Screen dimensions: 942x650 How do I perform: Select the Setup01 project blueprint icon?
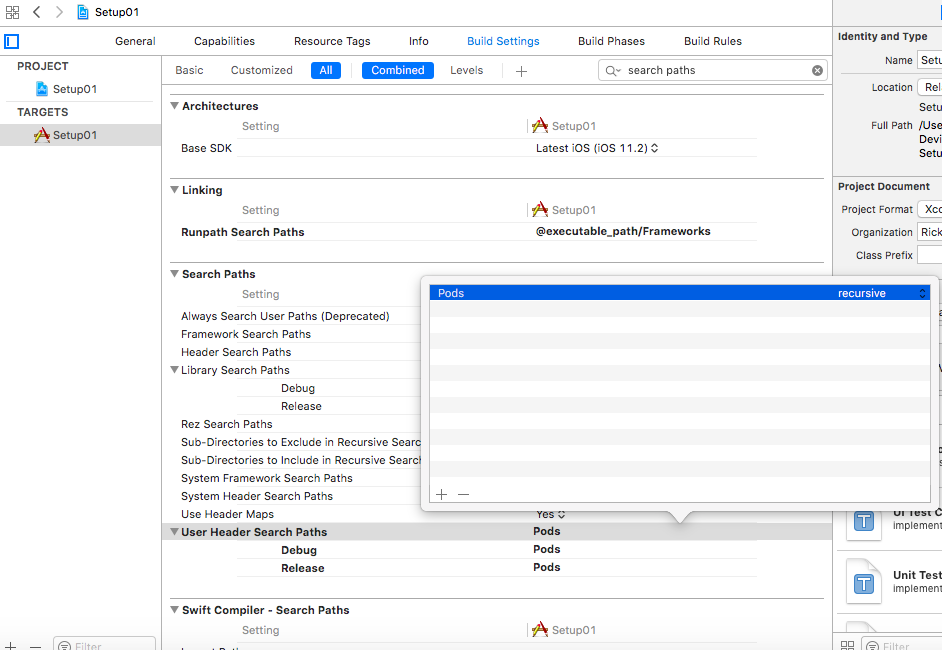(41, 89)
